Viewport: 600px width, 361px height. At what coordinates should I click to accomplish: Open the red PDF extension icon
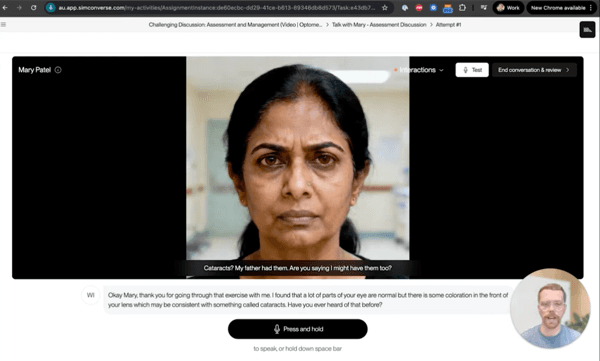pos(419,8)
